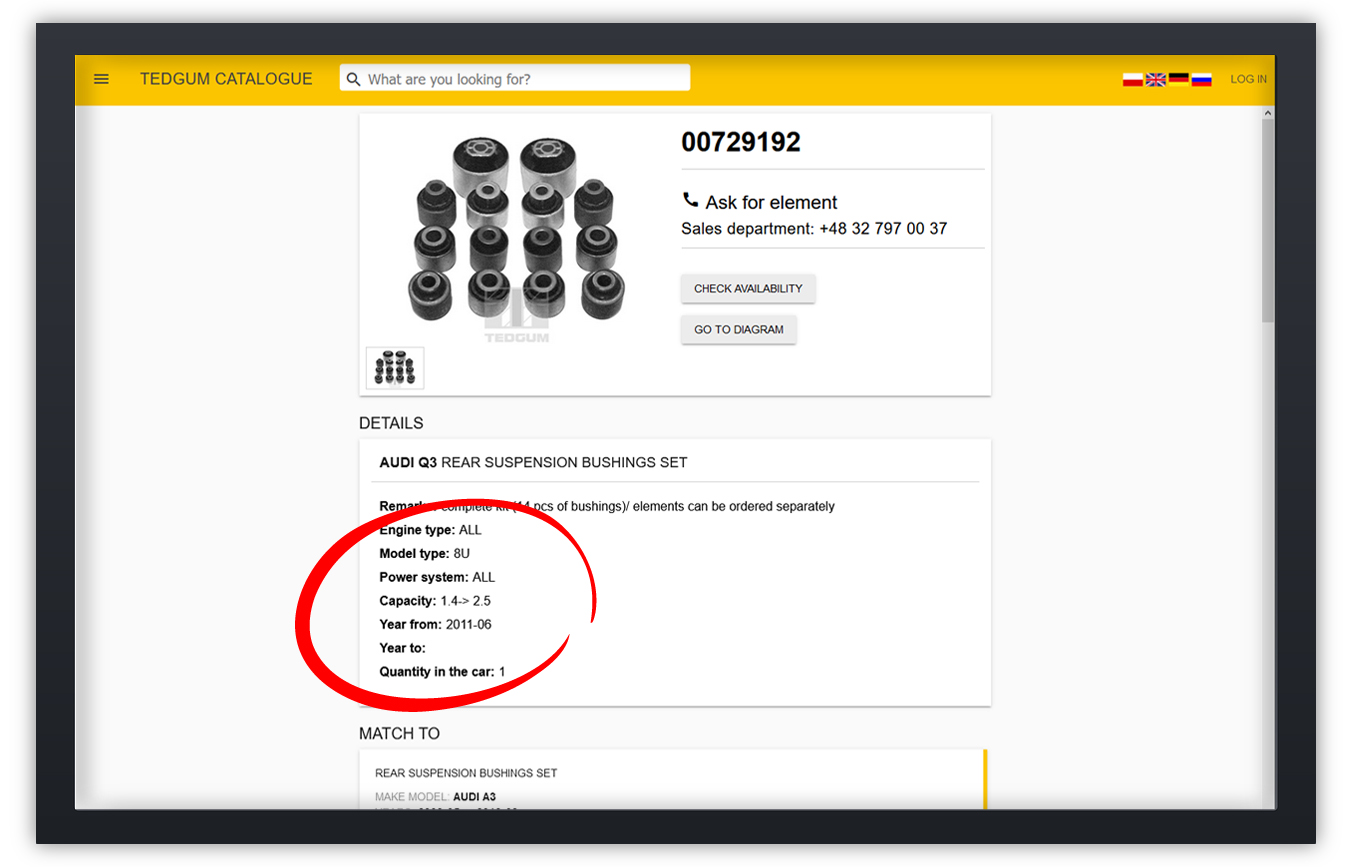The image size is (1352, 867).
Task: Click the DETAILS section heading
Action: (x=391, y=423)
